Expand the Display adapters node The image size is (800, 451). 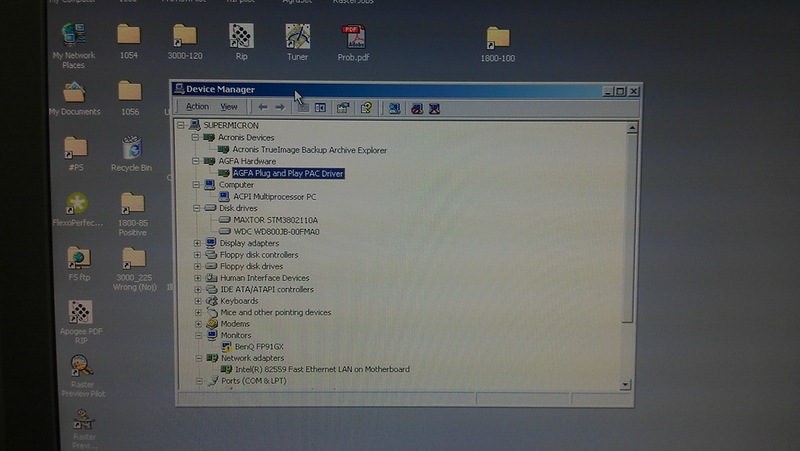(x=197, y=243)
